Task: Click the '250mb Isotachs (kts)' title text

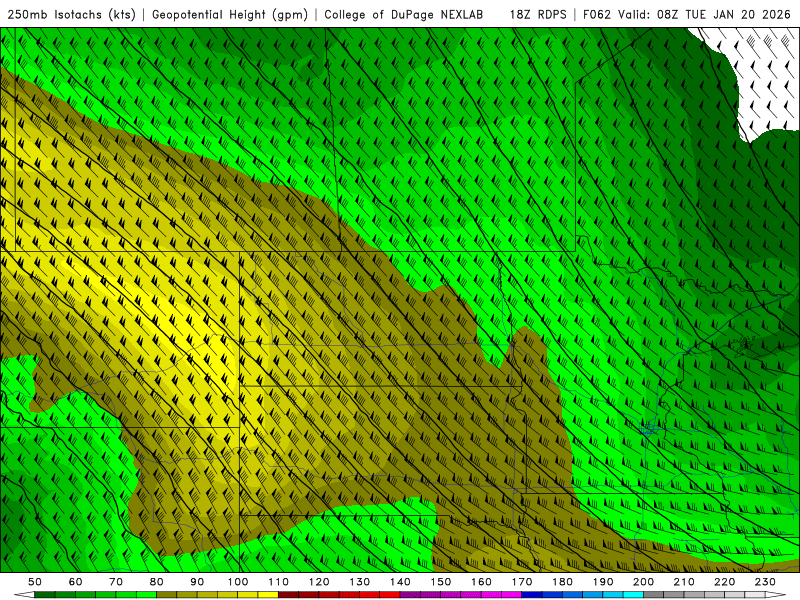Action: click(x=71, y=15)
